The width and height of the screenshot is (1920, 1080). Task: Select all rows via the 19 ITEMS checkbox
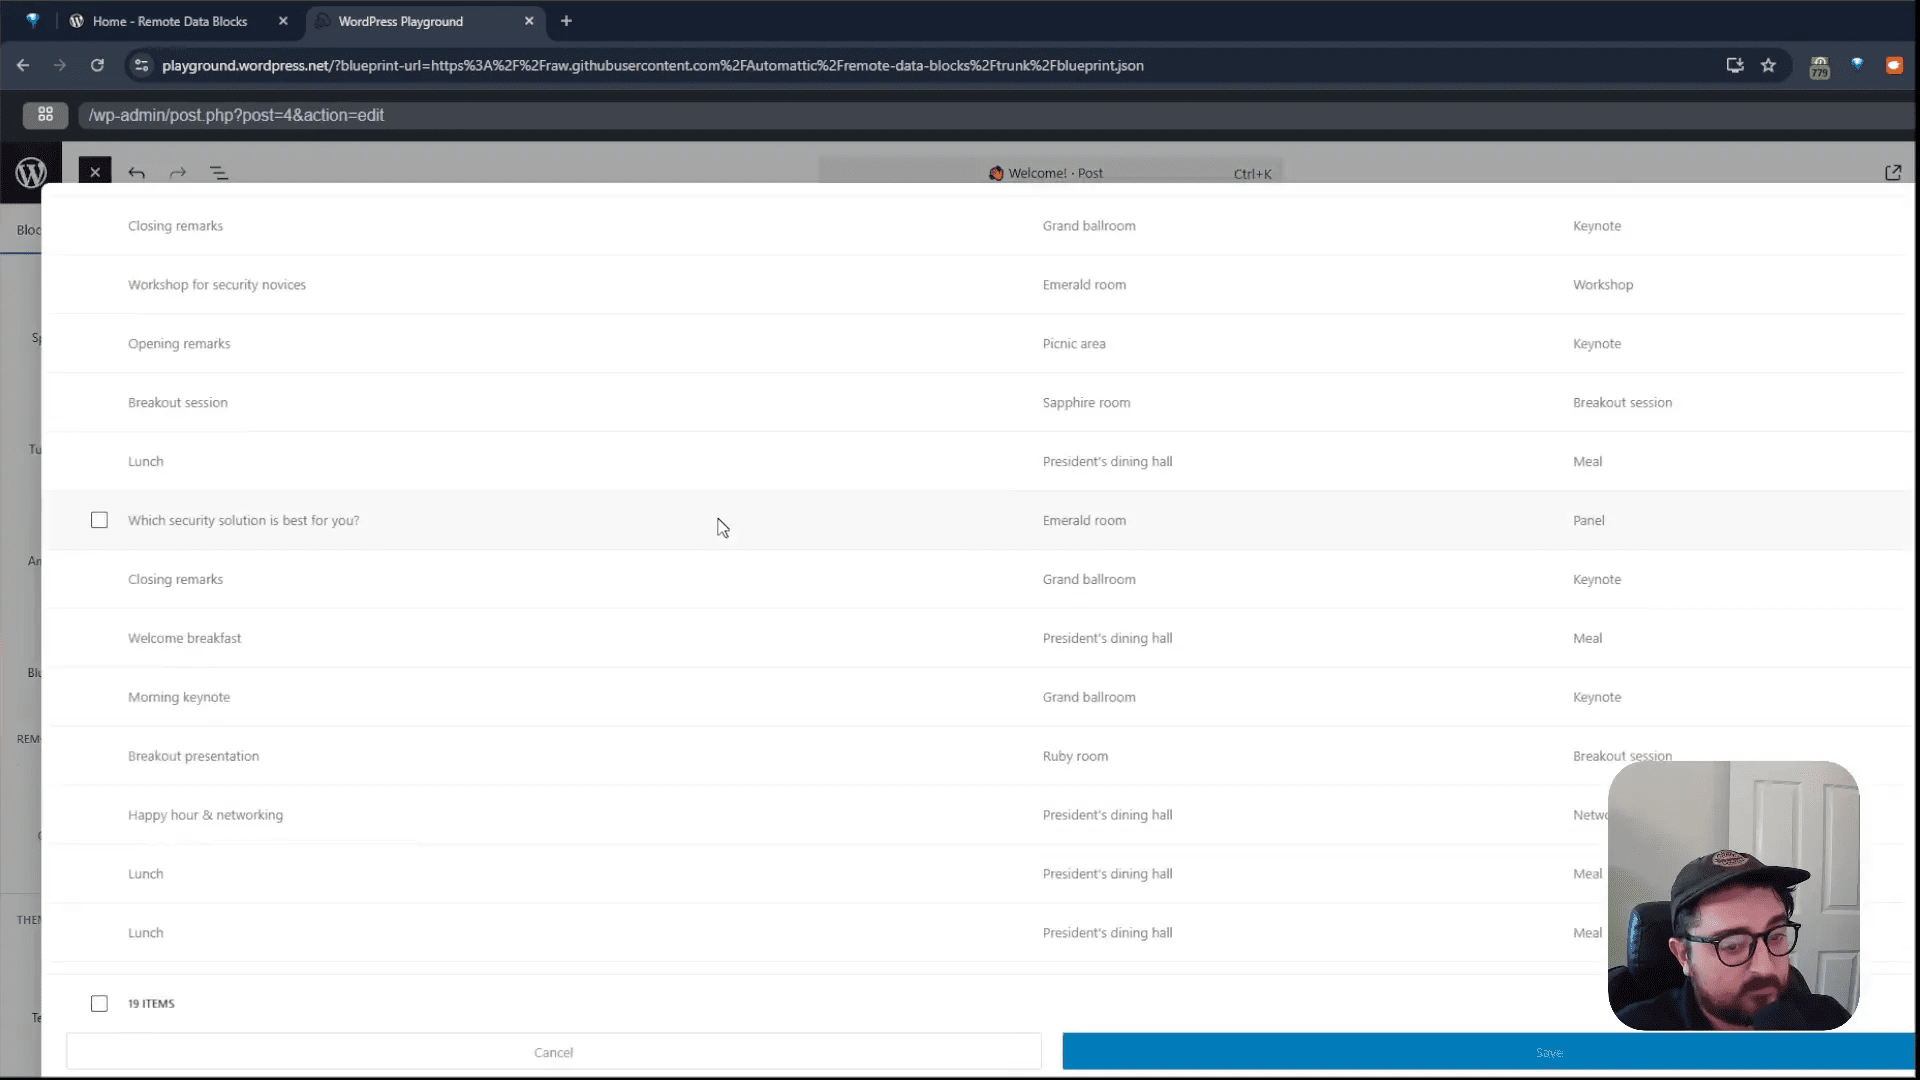tap(99, 1003)
